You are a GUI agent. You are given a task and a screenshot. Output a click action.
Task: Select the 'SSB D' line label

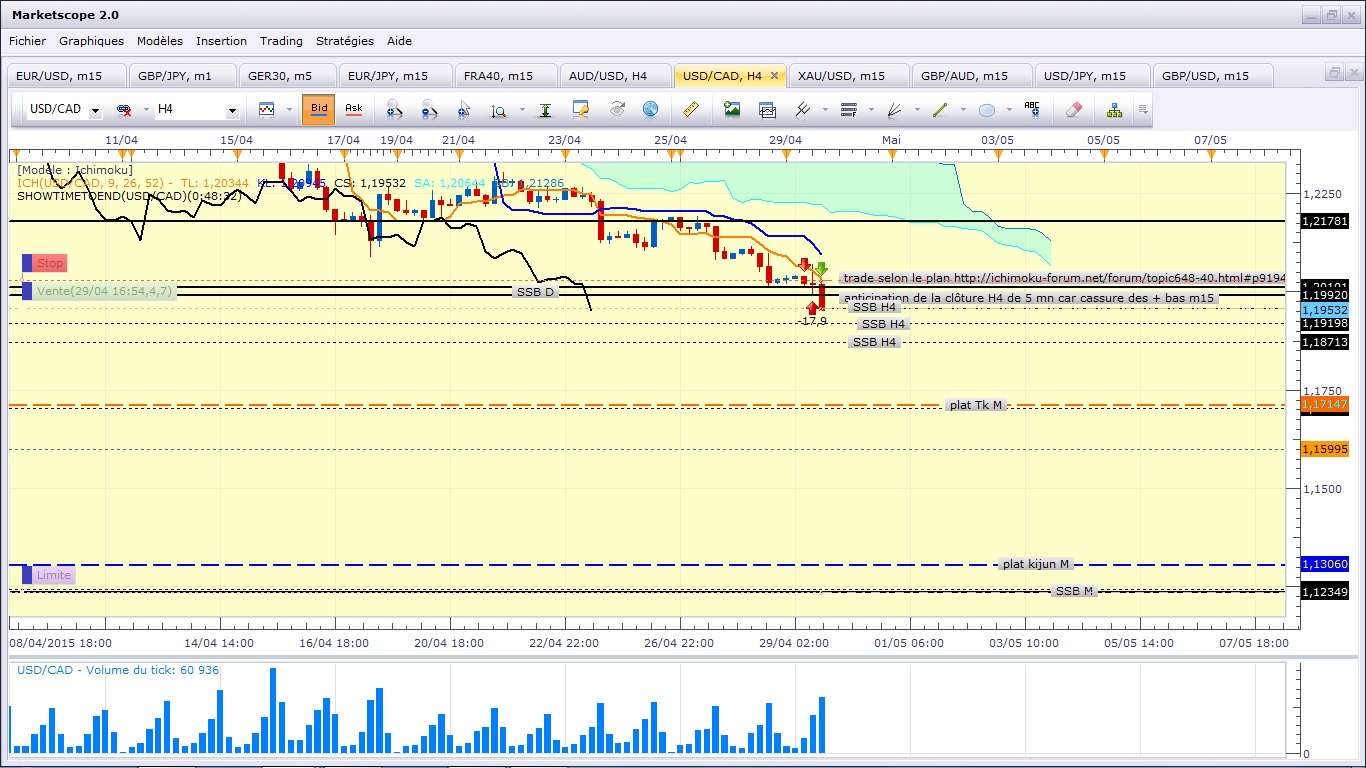pos(535,292)
